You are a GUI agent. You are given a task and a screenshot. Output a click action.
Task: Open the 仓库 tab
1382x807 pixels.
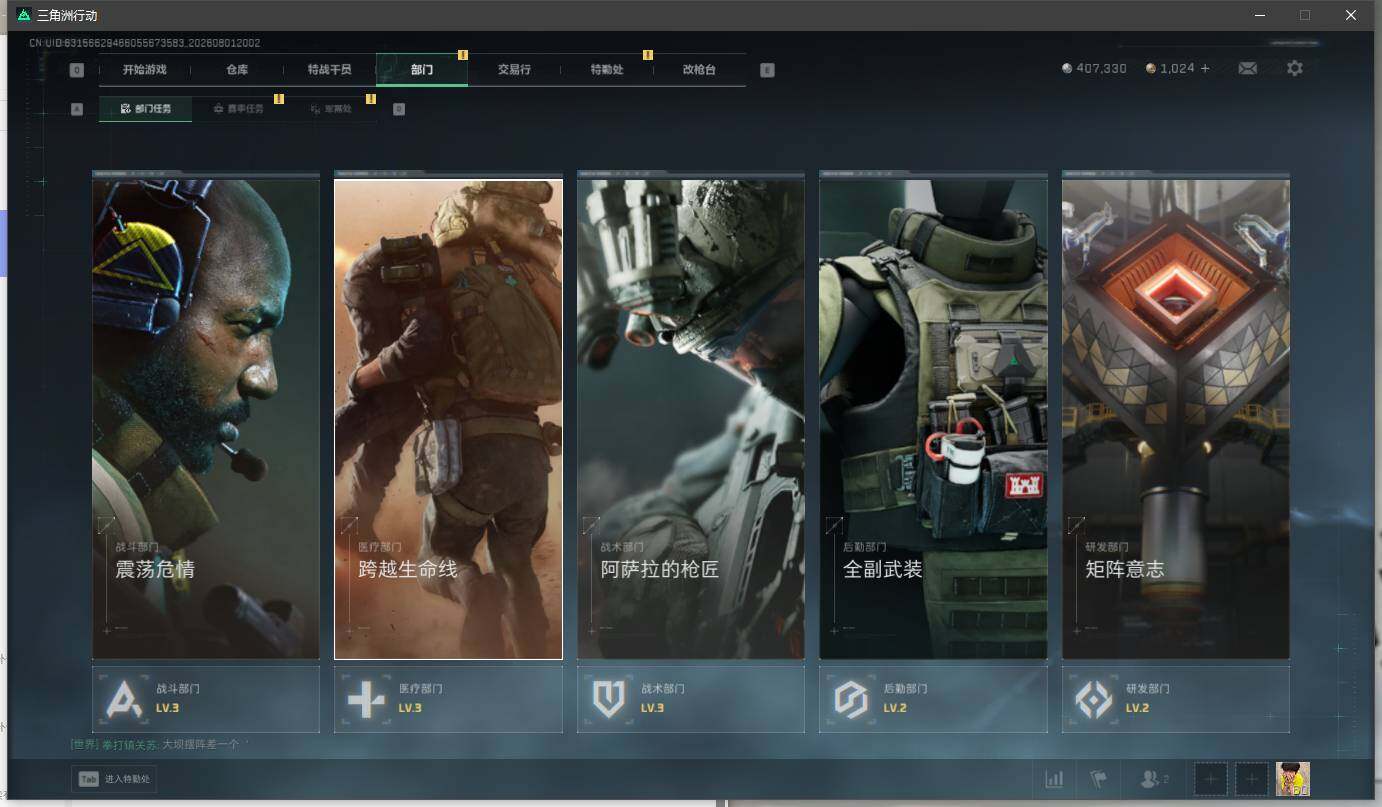[237, 70]
